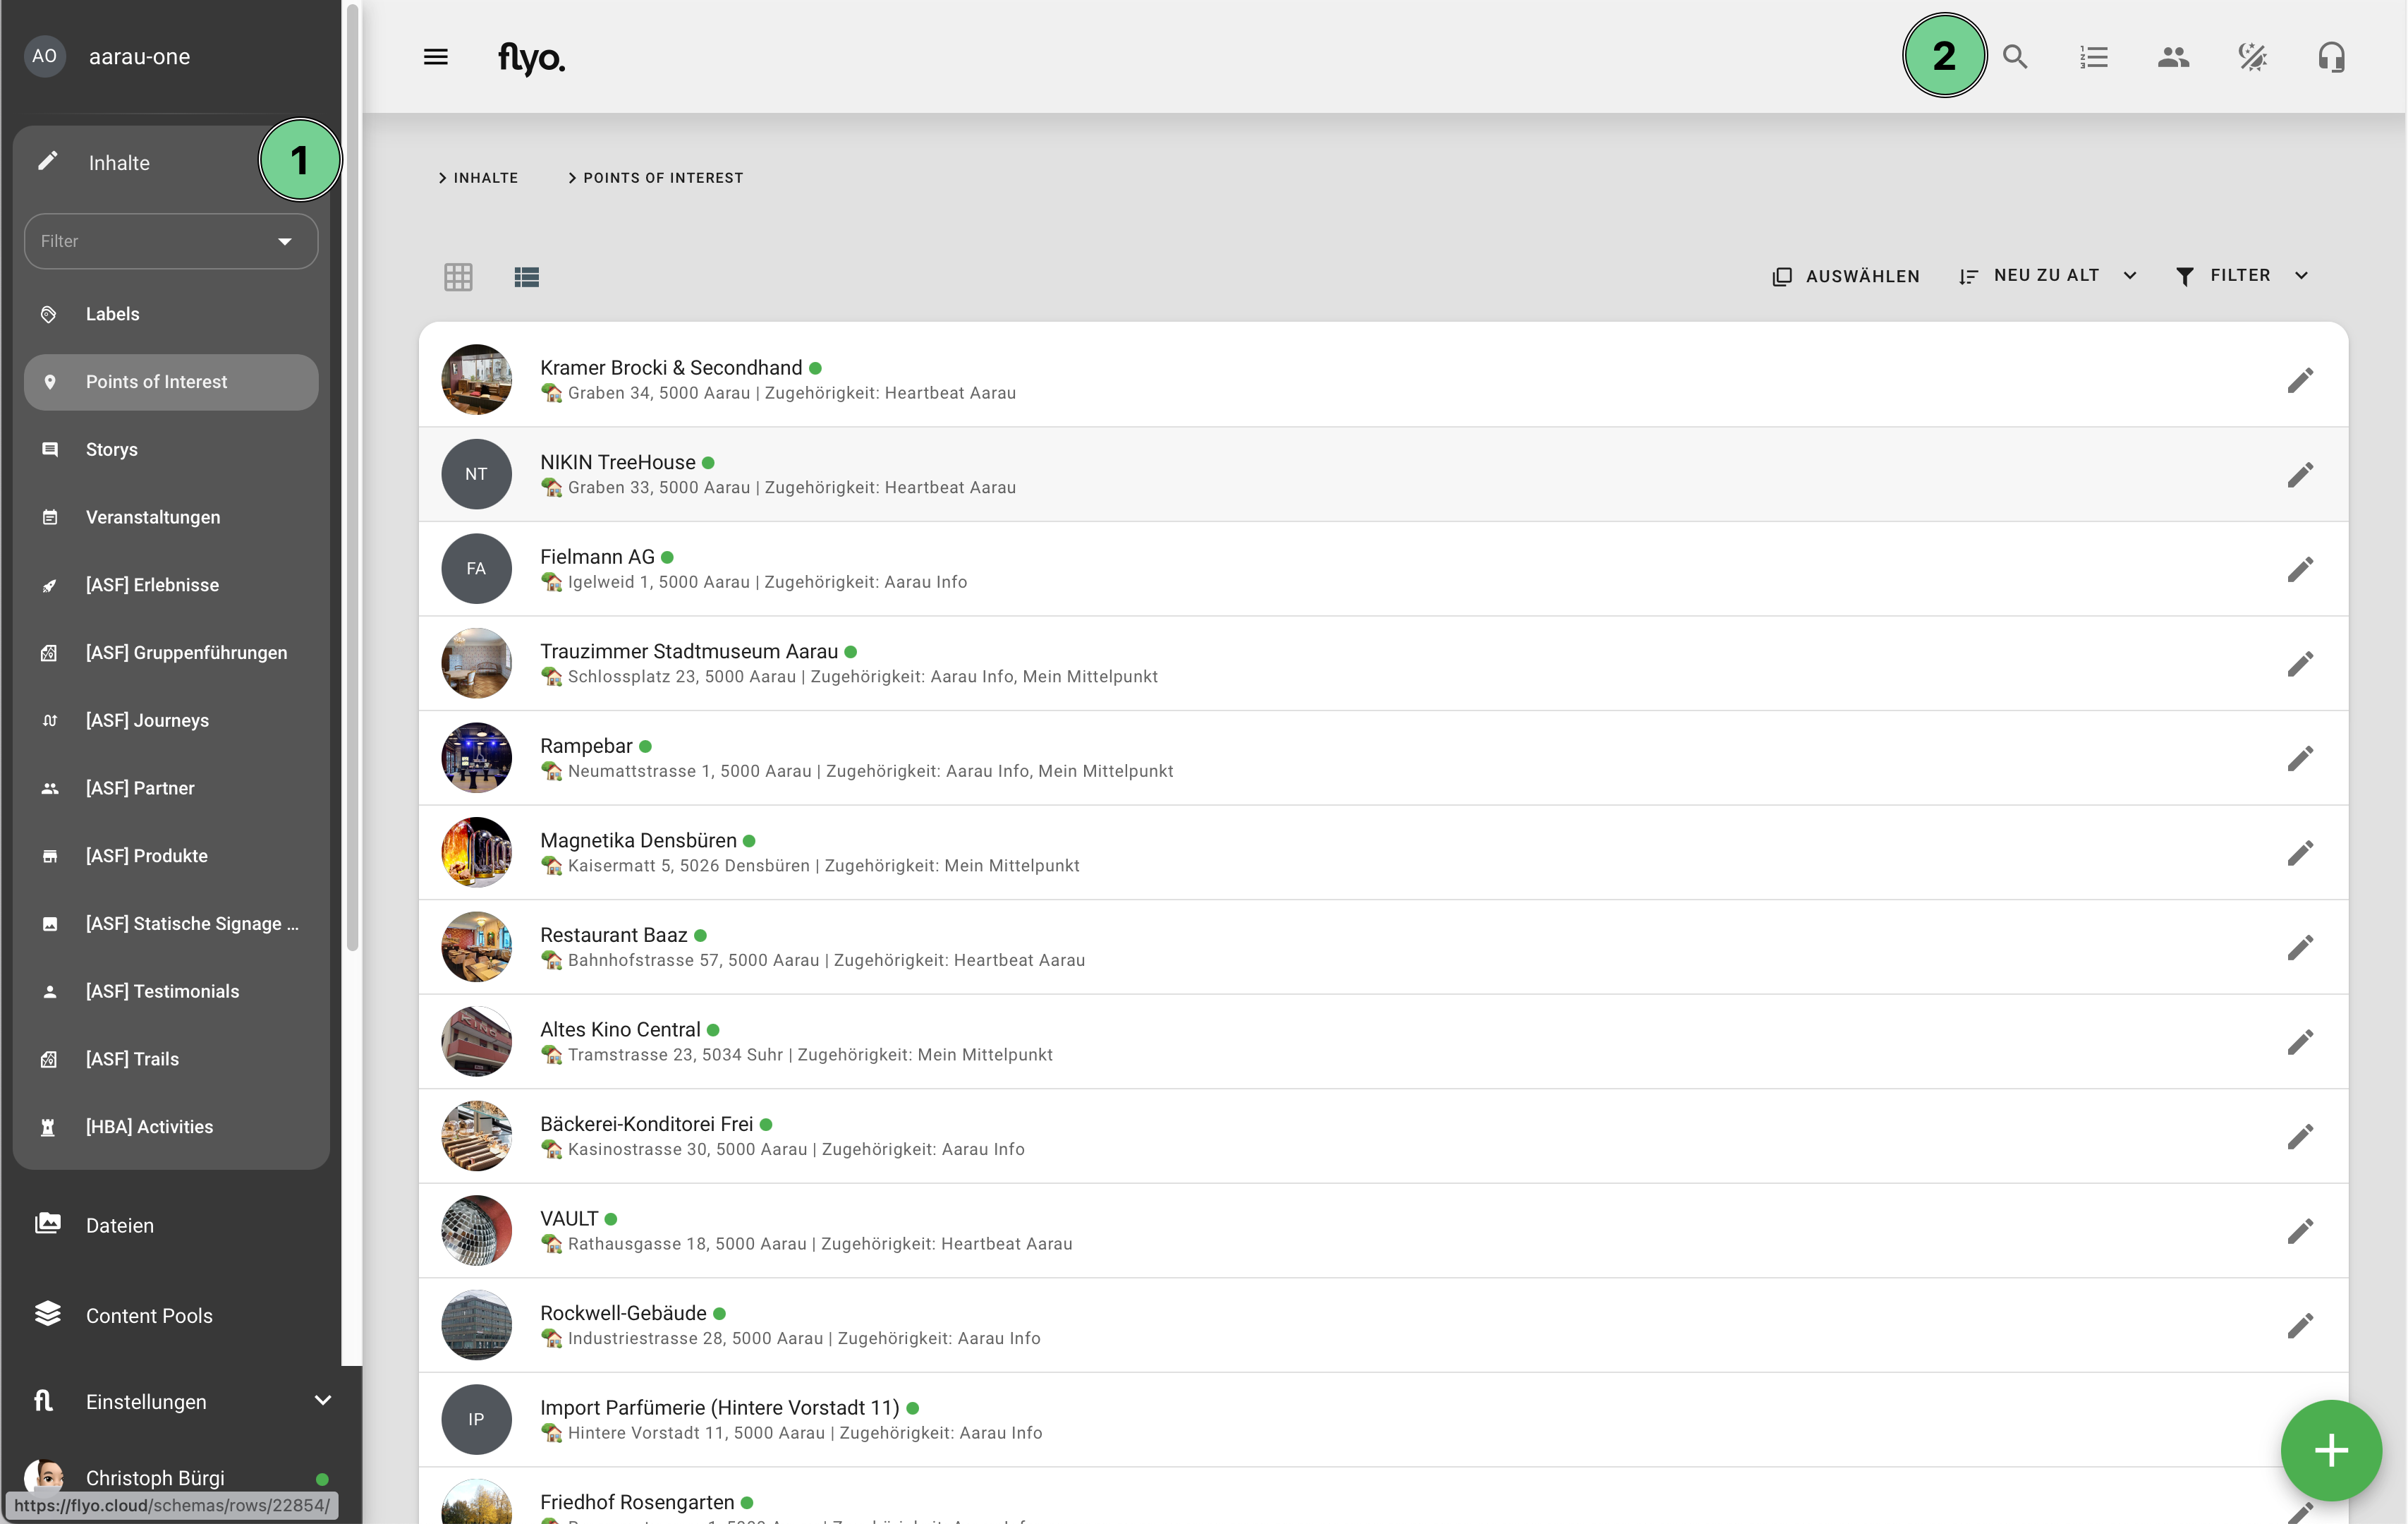This screenshot has width=2408, height=1524.
Task: Switch to grid view layout
Action: [458, 277]
